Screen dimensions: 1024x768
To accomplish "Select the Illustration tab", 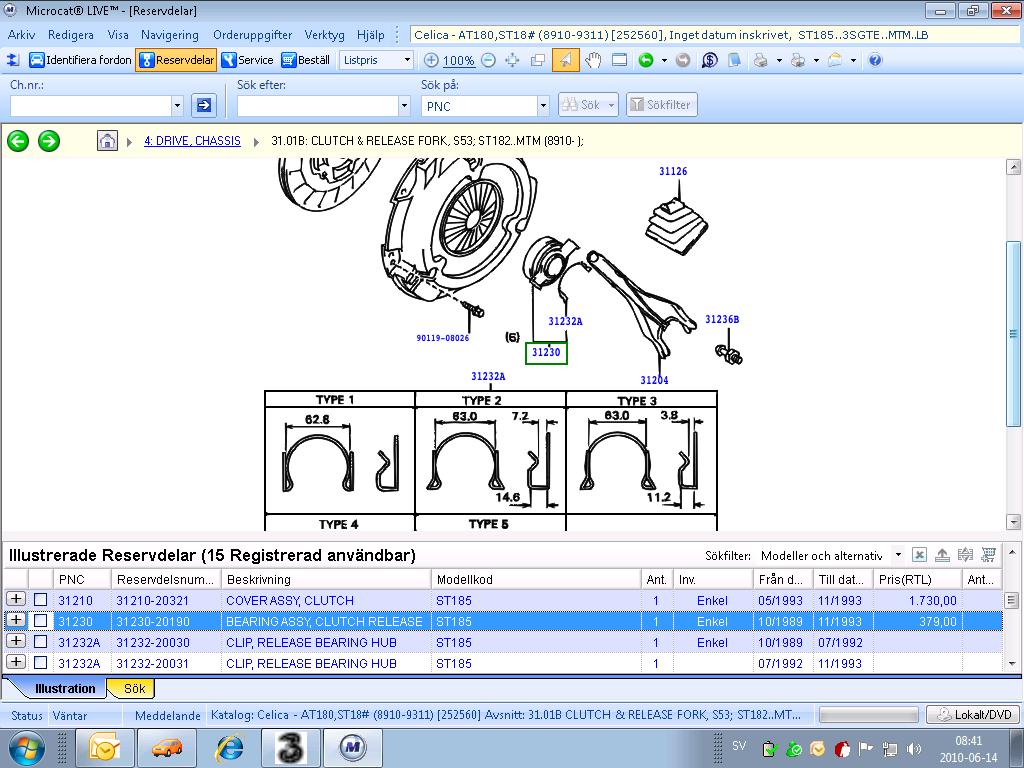I will 65,688.
